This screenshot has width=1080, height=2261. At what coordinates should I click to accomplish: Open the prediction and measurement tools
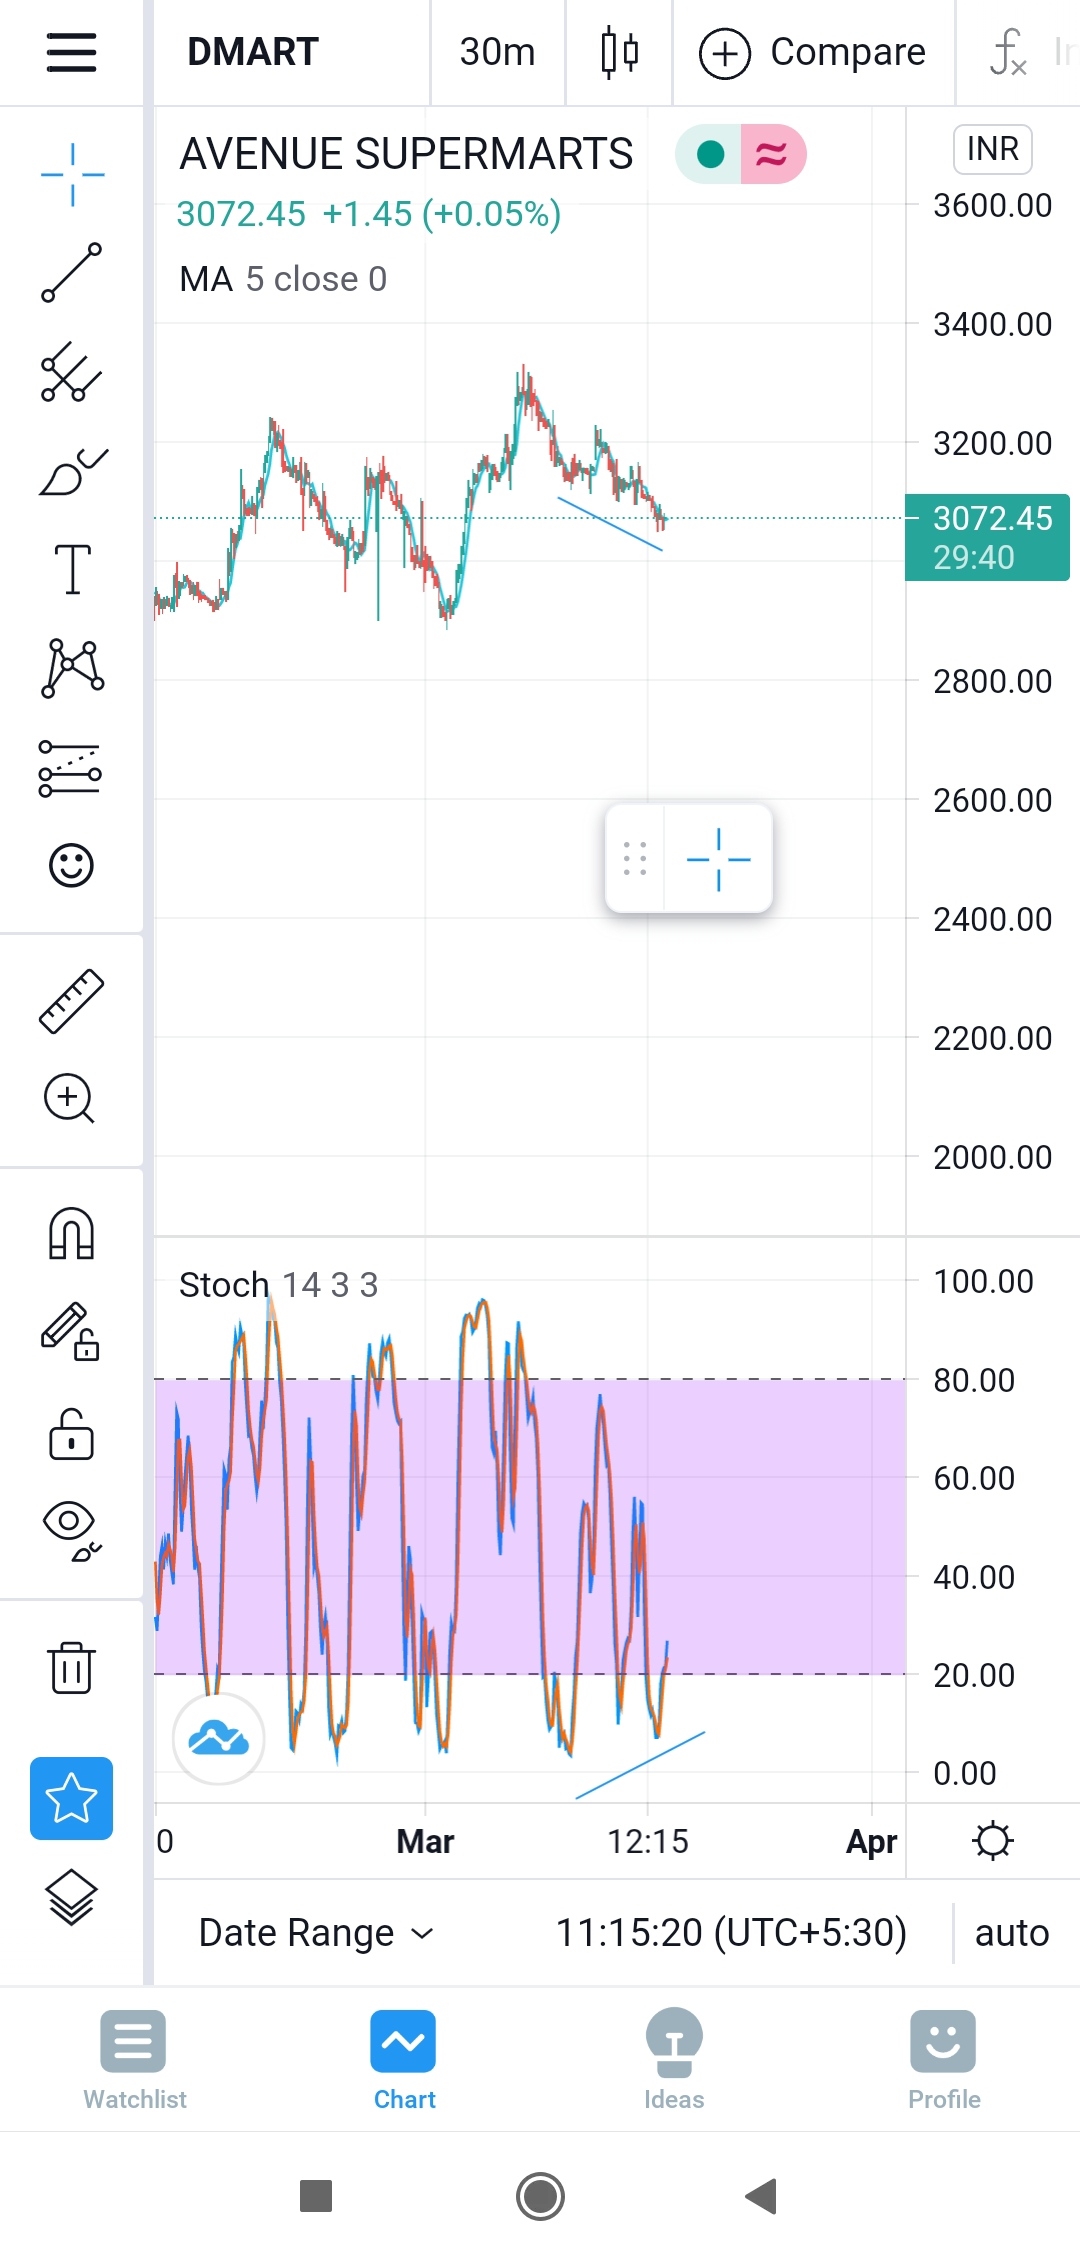[x=70, y=768]
